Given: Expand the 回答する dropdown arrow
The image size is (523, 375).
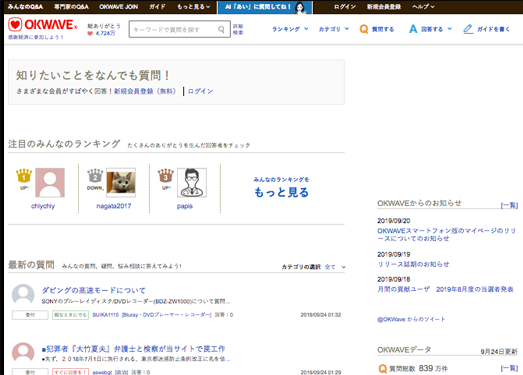Looking at the screenshot, I should (x=450, y=29).
